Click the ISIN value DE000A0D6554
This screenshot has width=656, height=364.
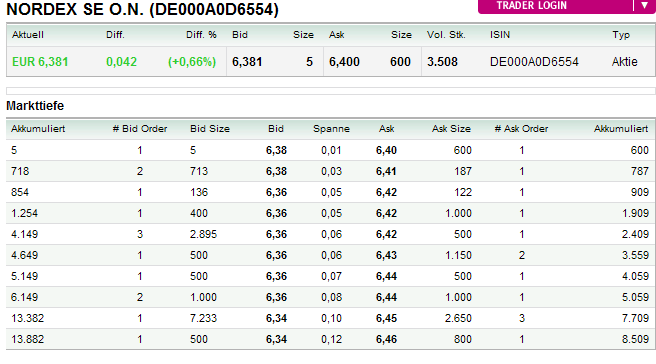click(x=534, y=62)
